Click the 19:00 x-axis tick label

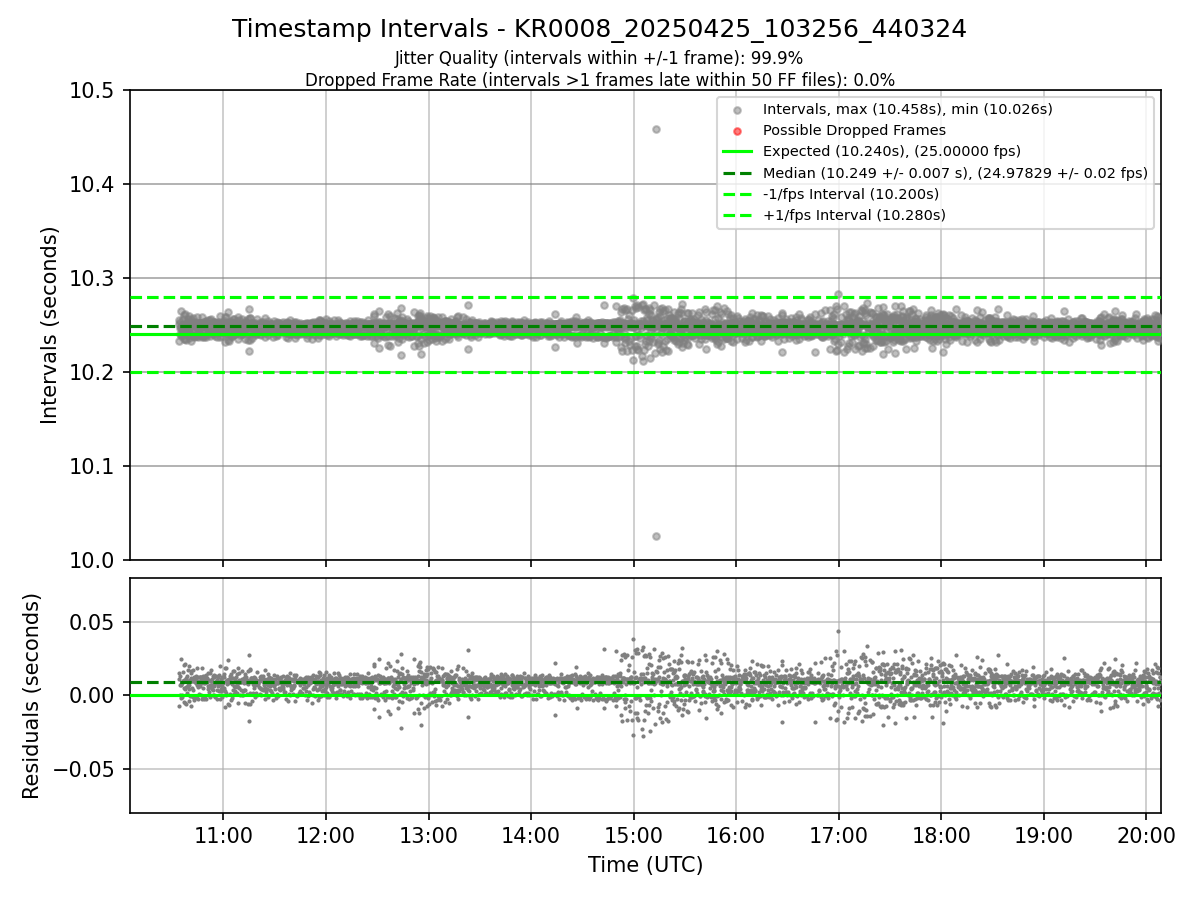click(x=1044, y=835)
